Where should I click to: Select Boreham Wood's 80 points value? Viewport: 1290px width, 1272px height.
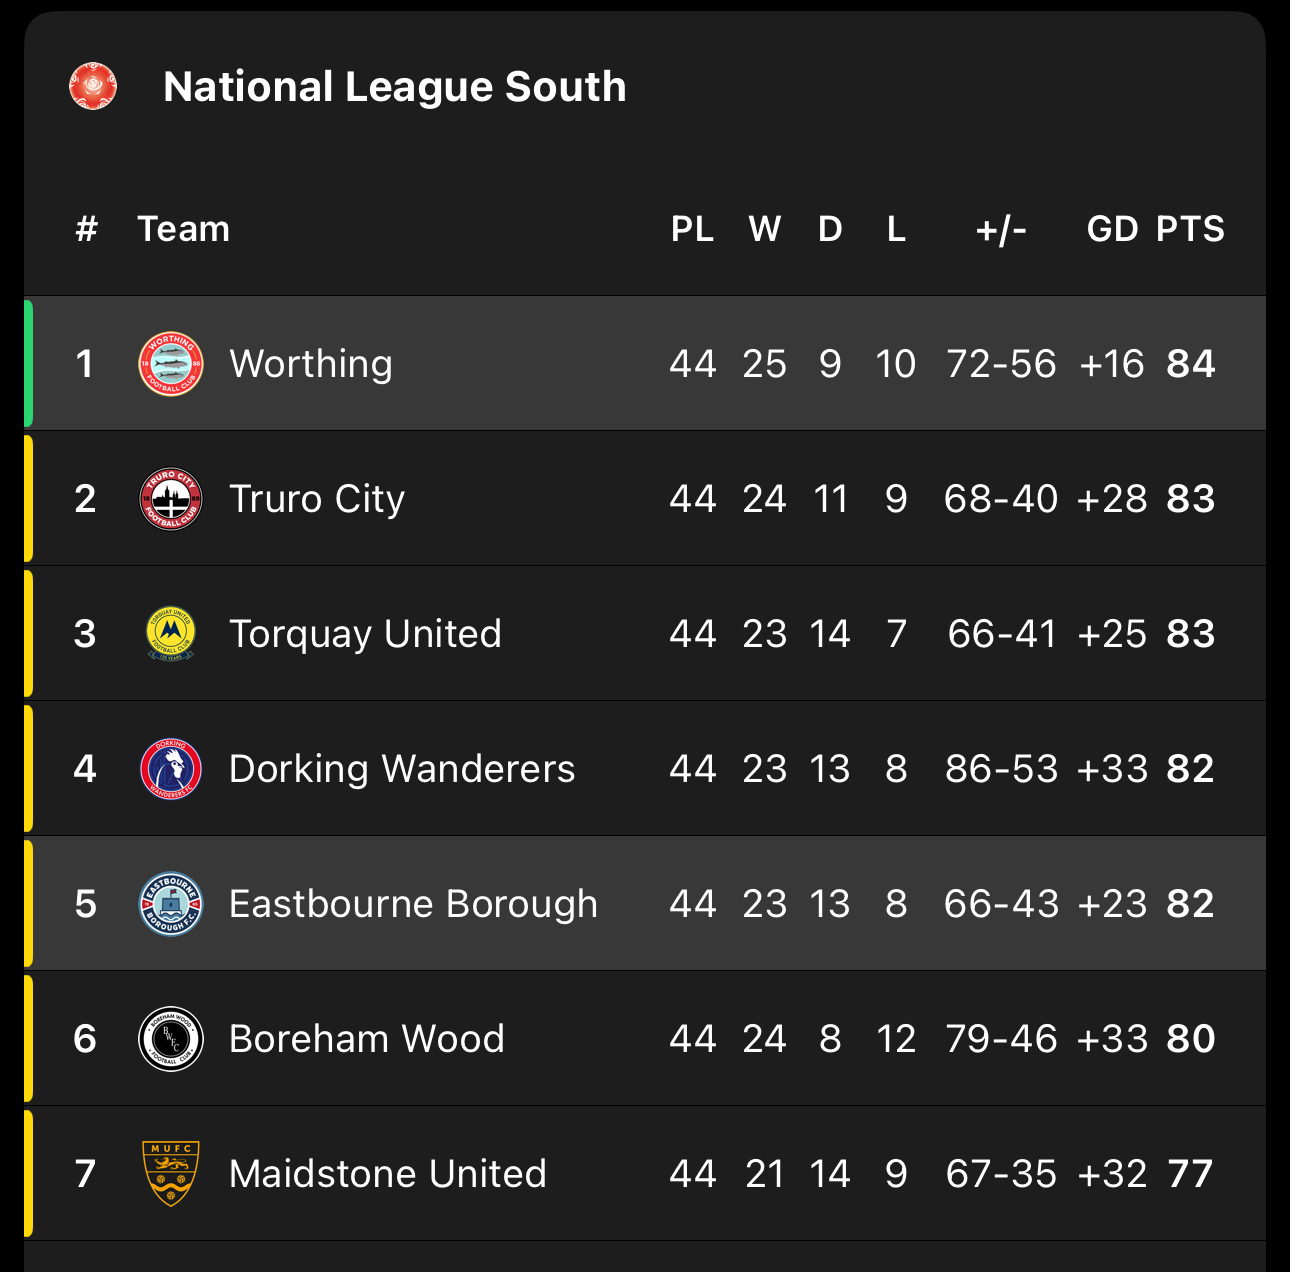coord(1190,1039)
